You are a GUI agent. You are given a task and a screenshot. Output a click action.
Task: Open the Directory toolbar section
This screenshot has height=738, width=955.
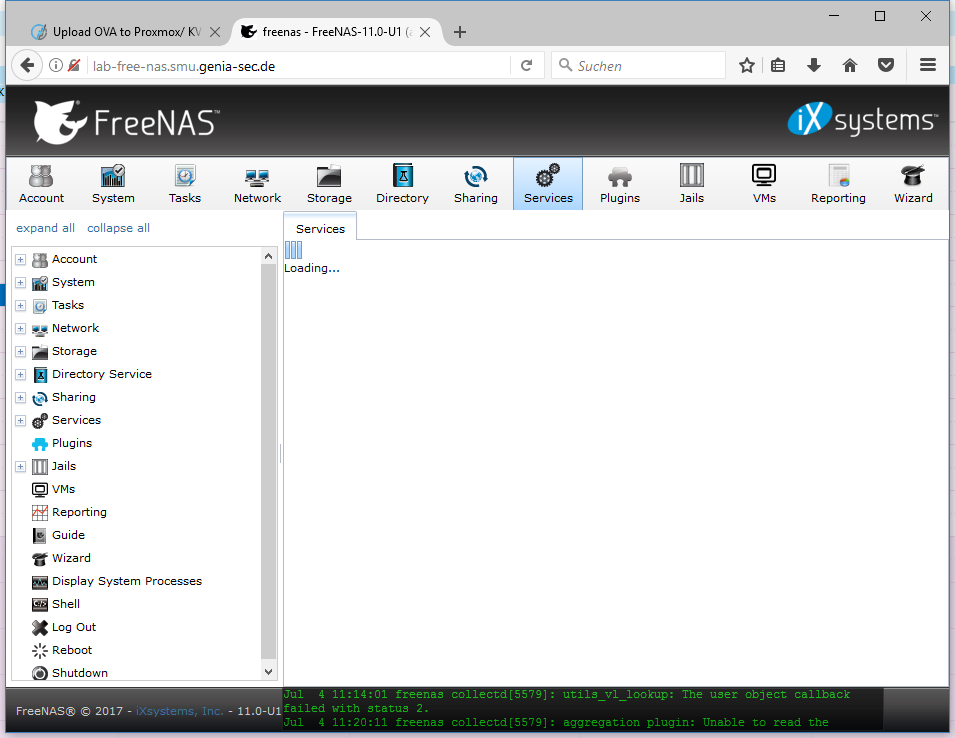click(402, 184)
